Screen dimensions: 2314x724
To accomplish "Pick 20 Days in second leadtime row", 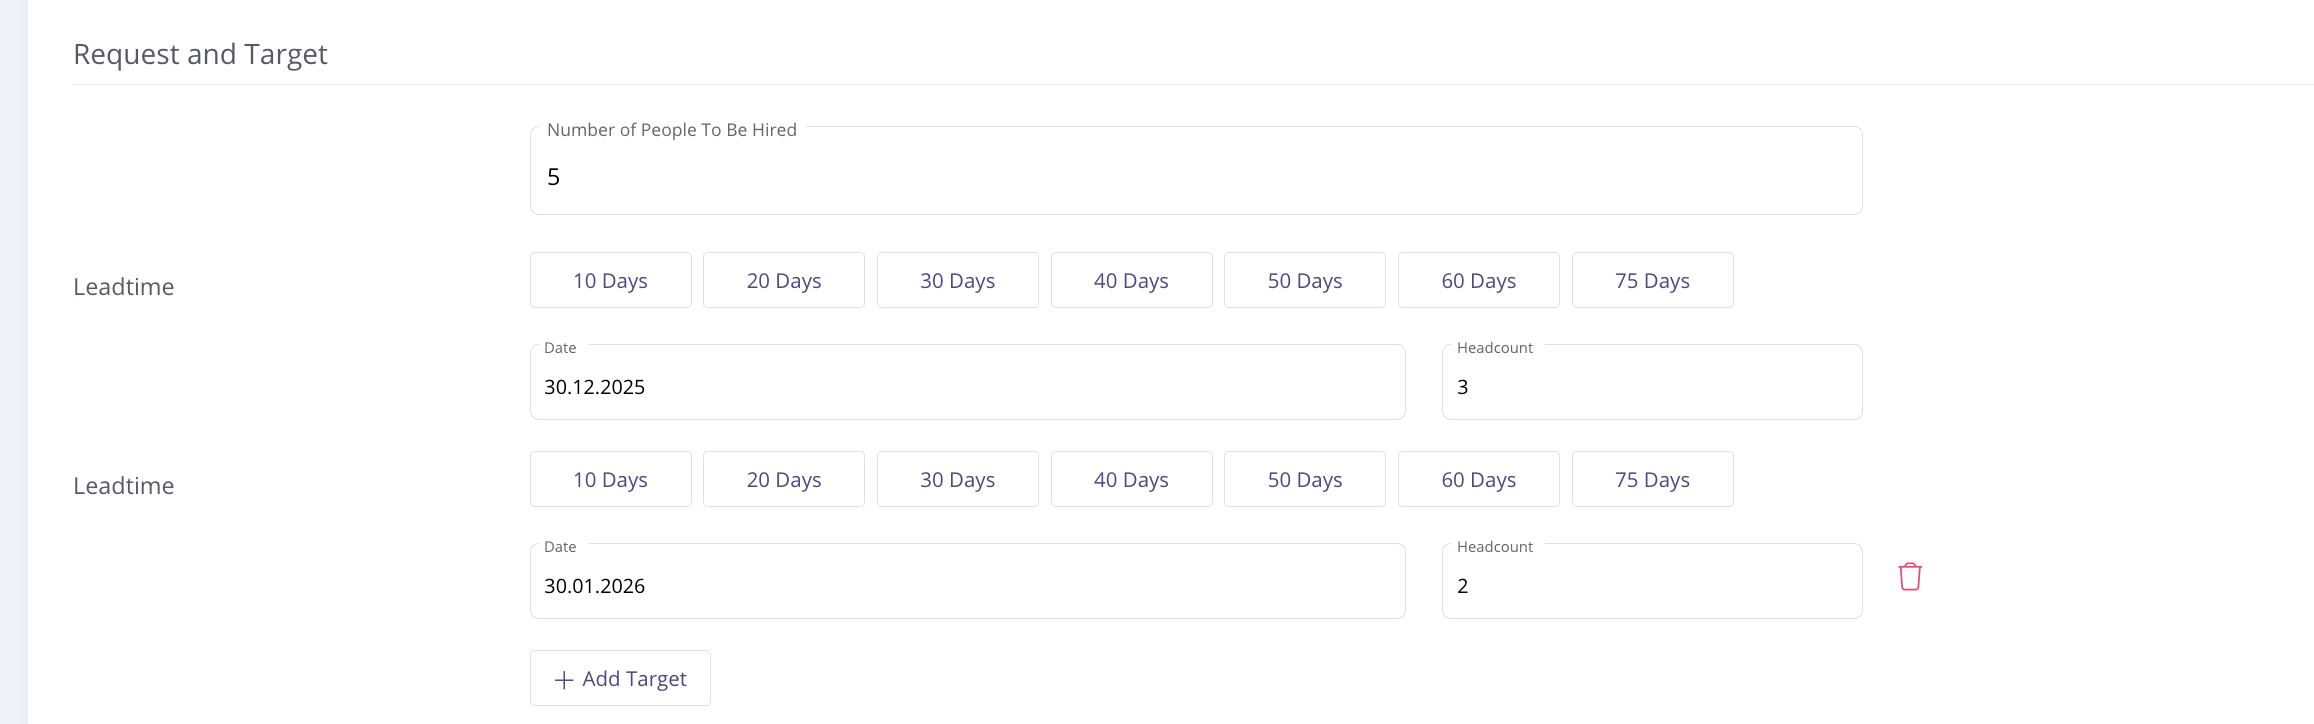I will pyautogui.click(x=784, y=480).
